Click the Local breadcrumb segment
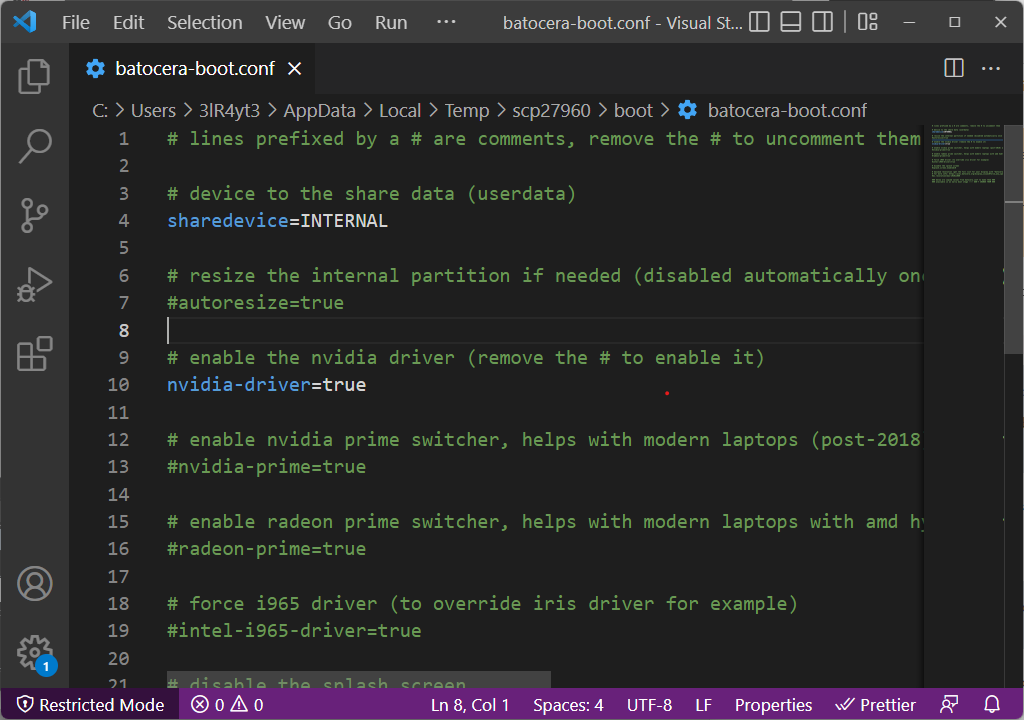The width and height of the screenshot is (1024, 720). coord(400,110)
